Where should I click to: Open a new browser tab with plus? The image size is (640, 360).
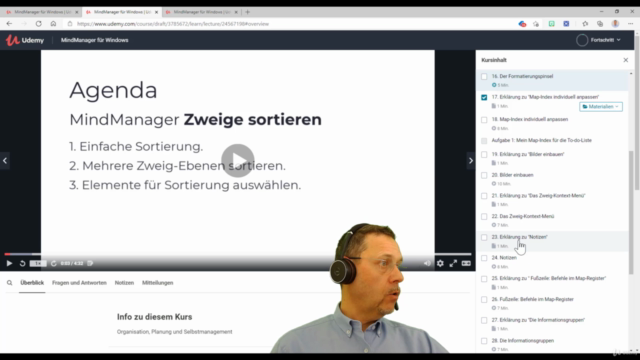247,12
